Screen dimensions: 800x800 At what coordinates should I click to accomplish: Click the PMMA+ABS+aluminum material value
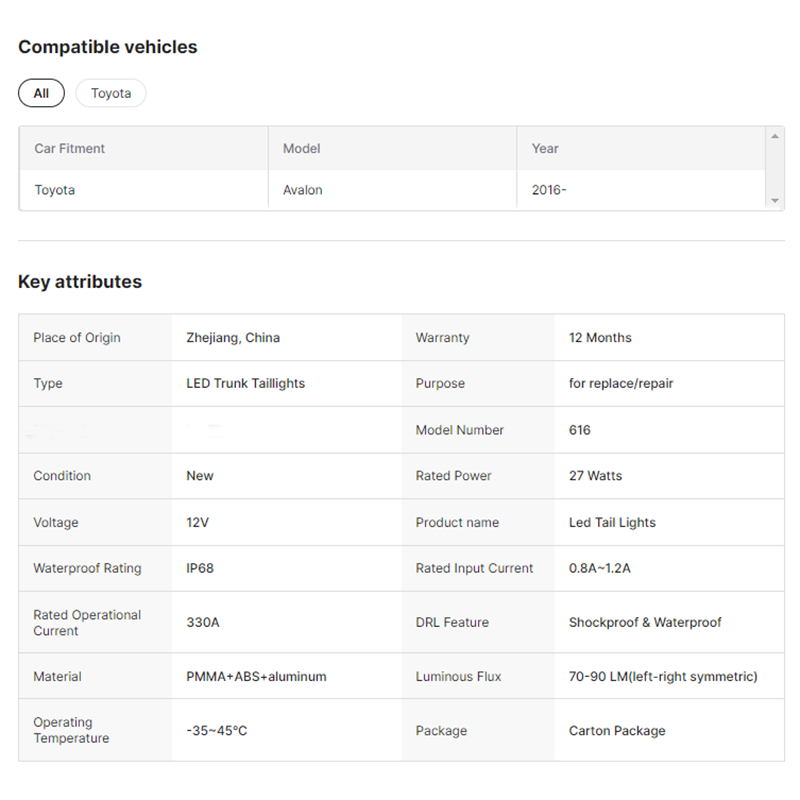[x=256, y=676]
